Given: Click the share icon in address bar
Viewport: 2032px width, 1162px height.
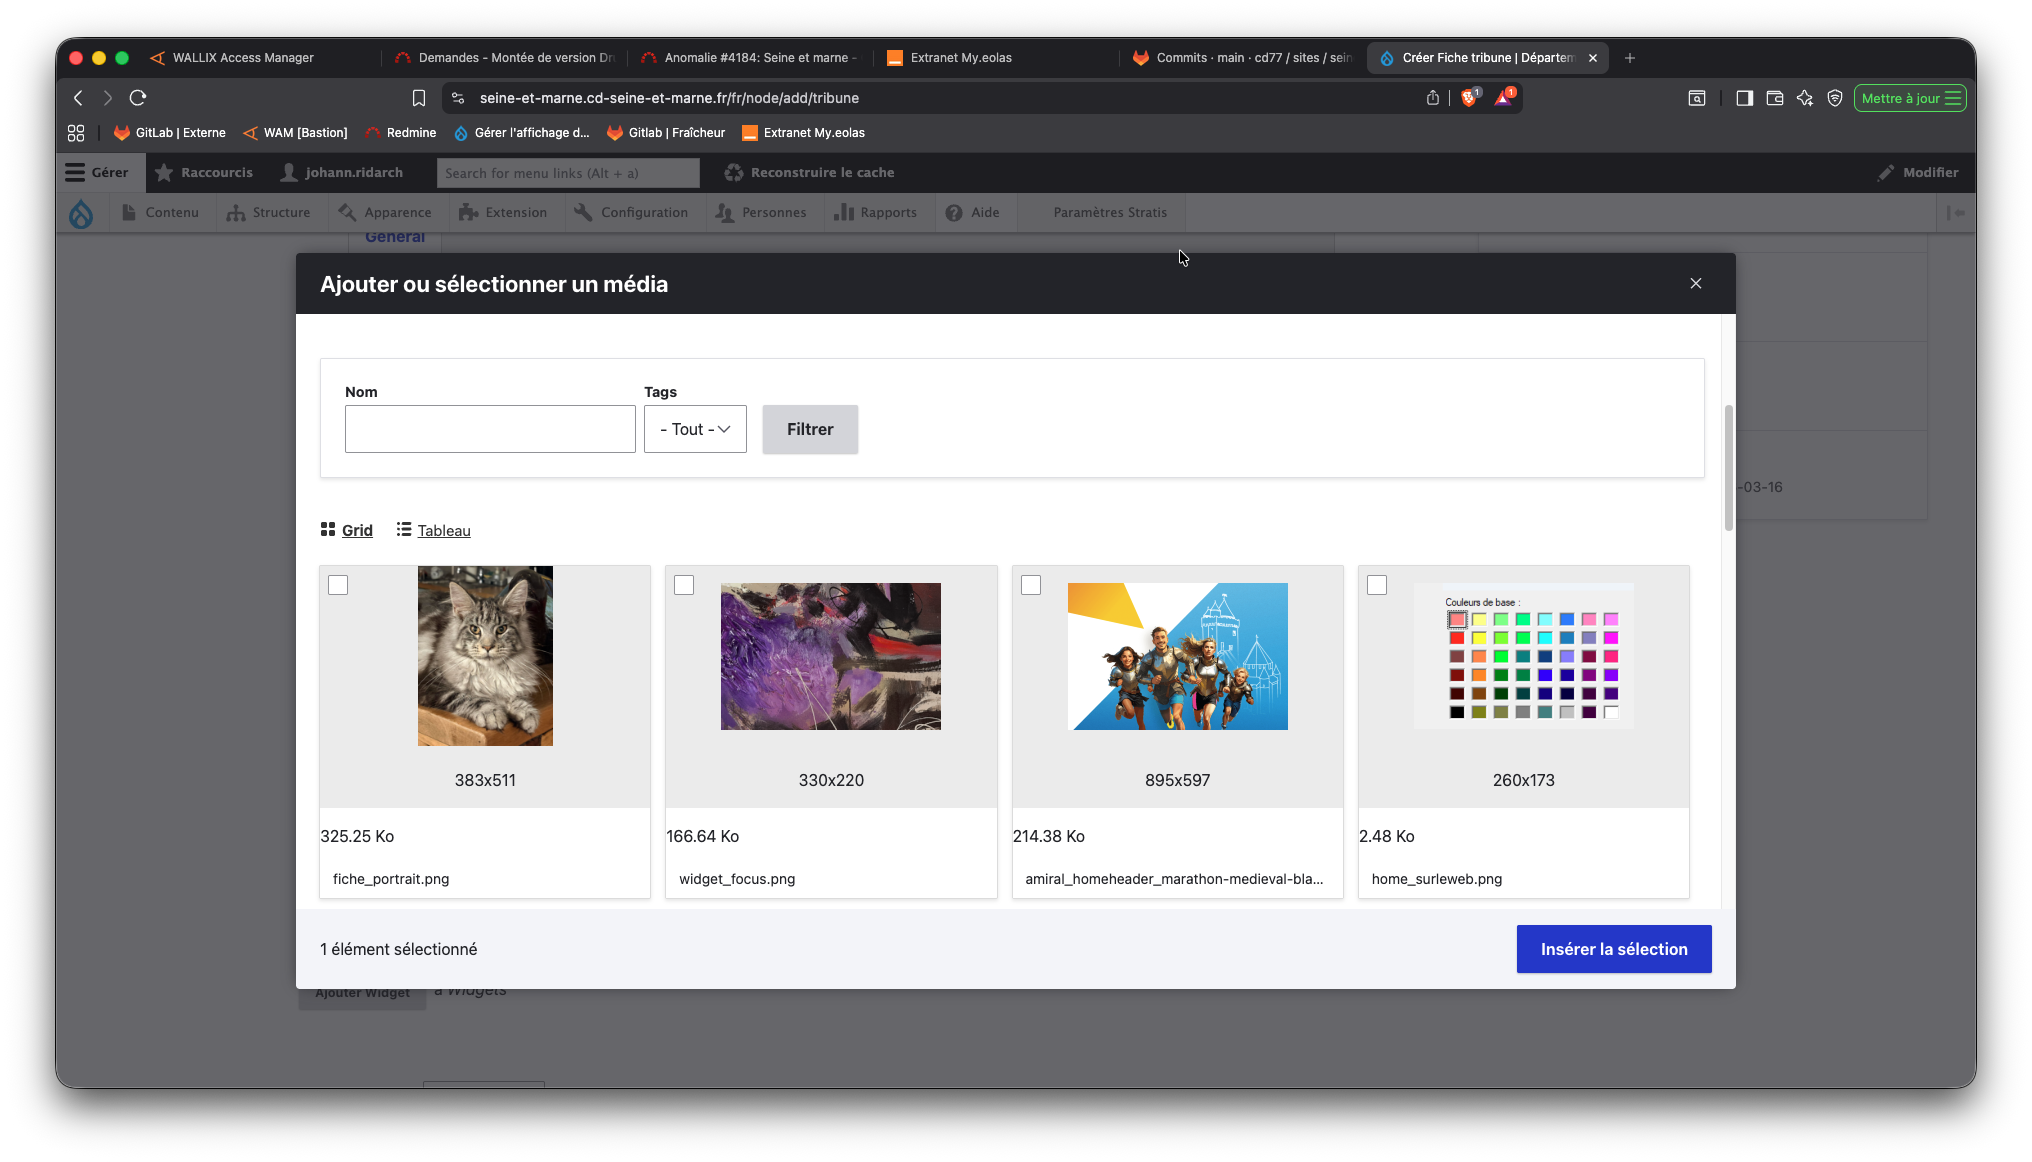Looking at the screenshot, I should pyautogui.click(x=1433, y=98).
